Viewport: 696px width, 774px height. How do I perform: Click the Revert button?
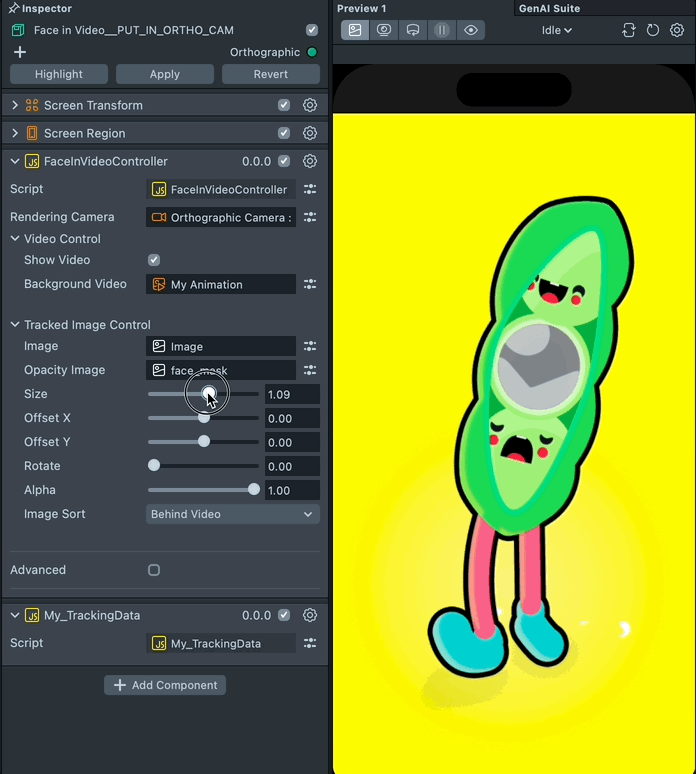point(271,74)
